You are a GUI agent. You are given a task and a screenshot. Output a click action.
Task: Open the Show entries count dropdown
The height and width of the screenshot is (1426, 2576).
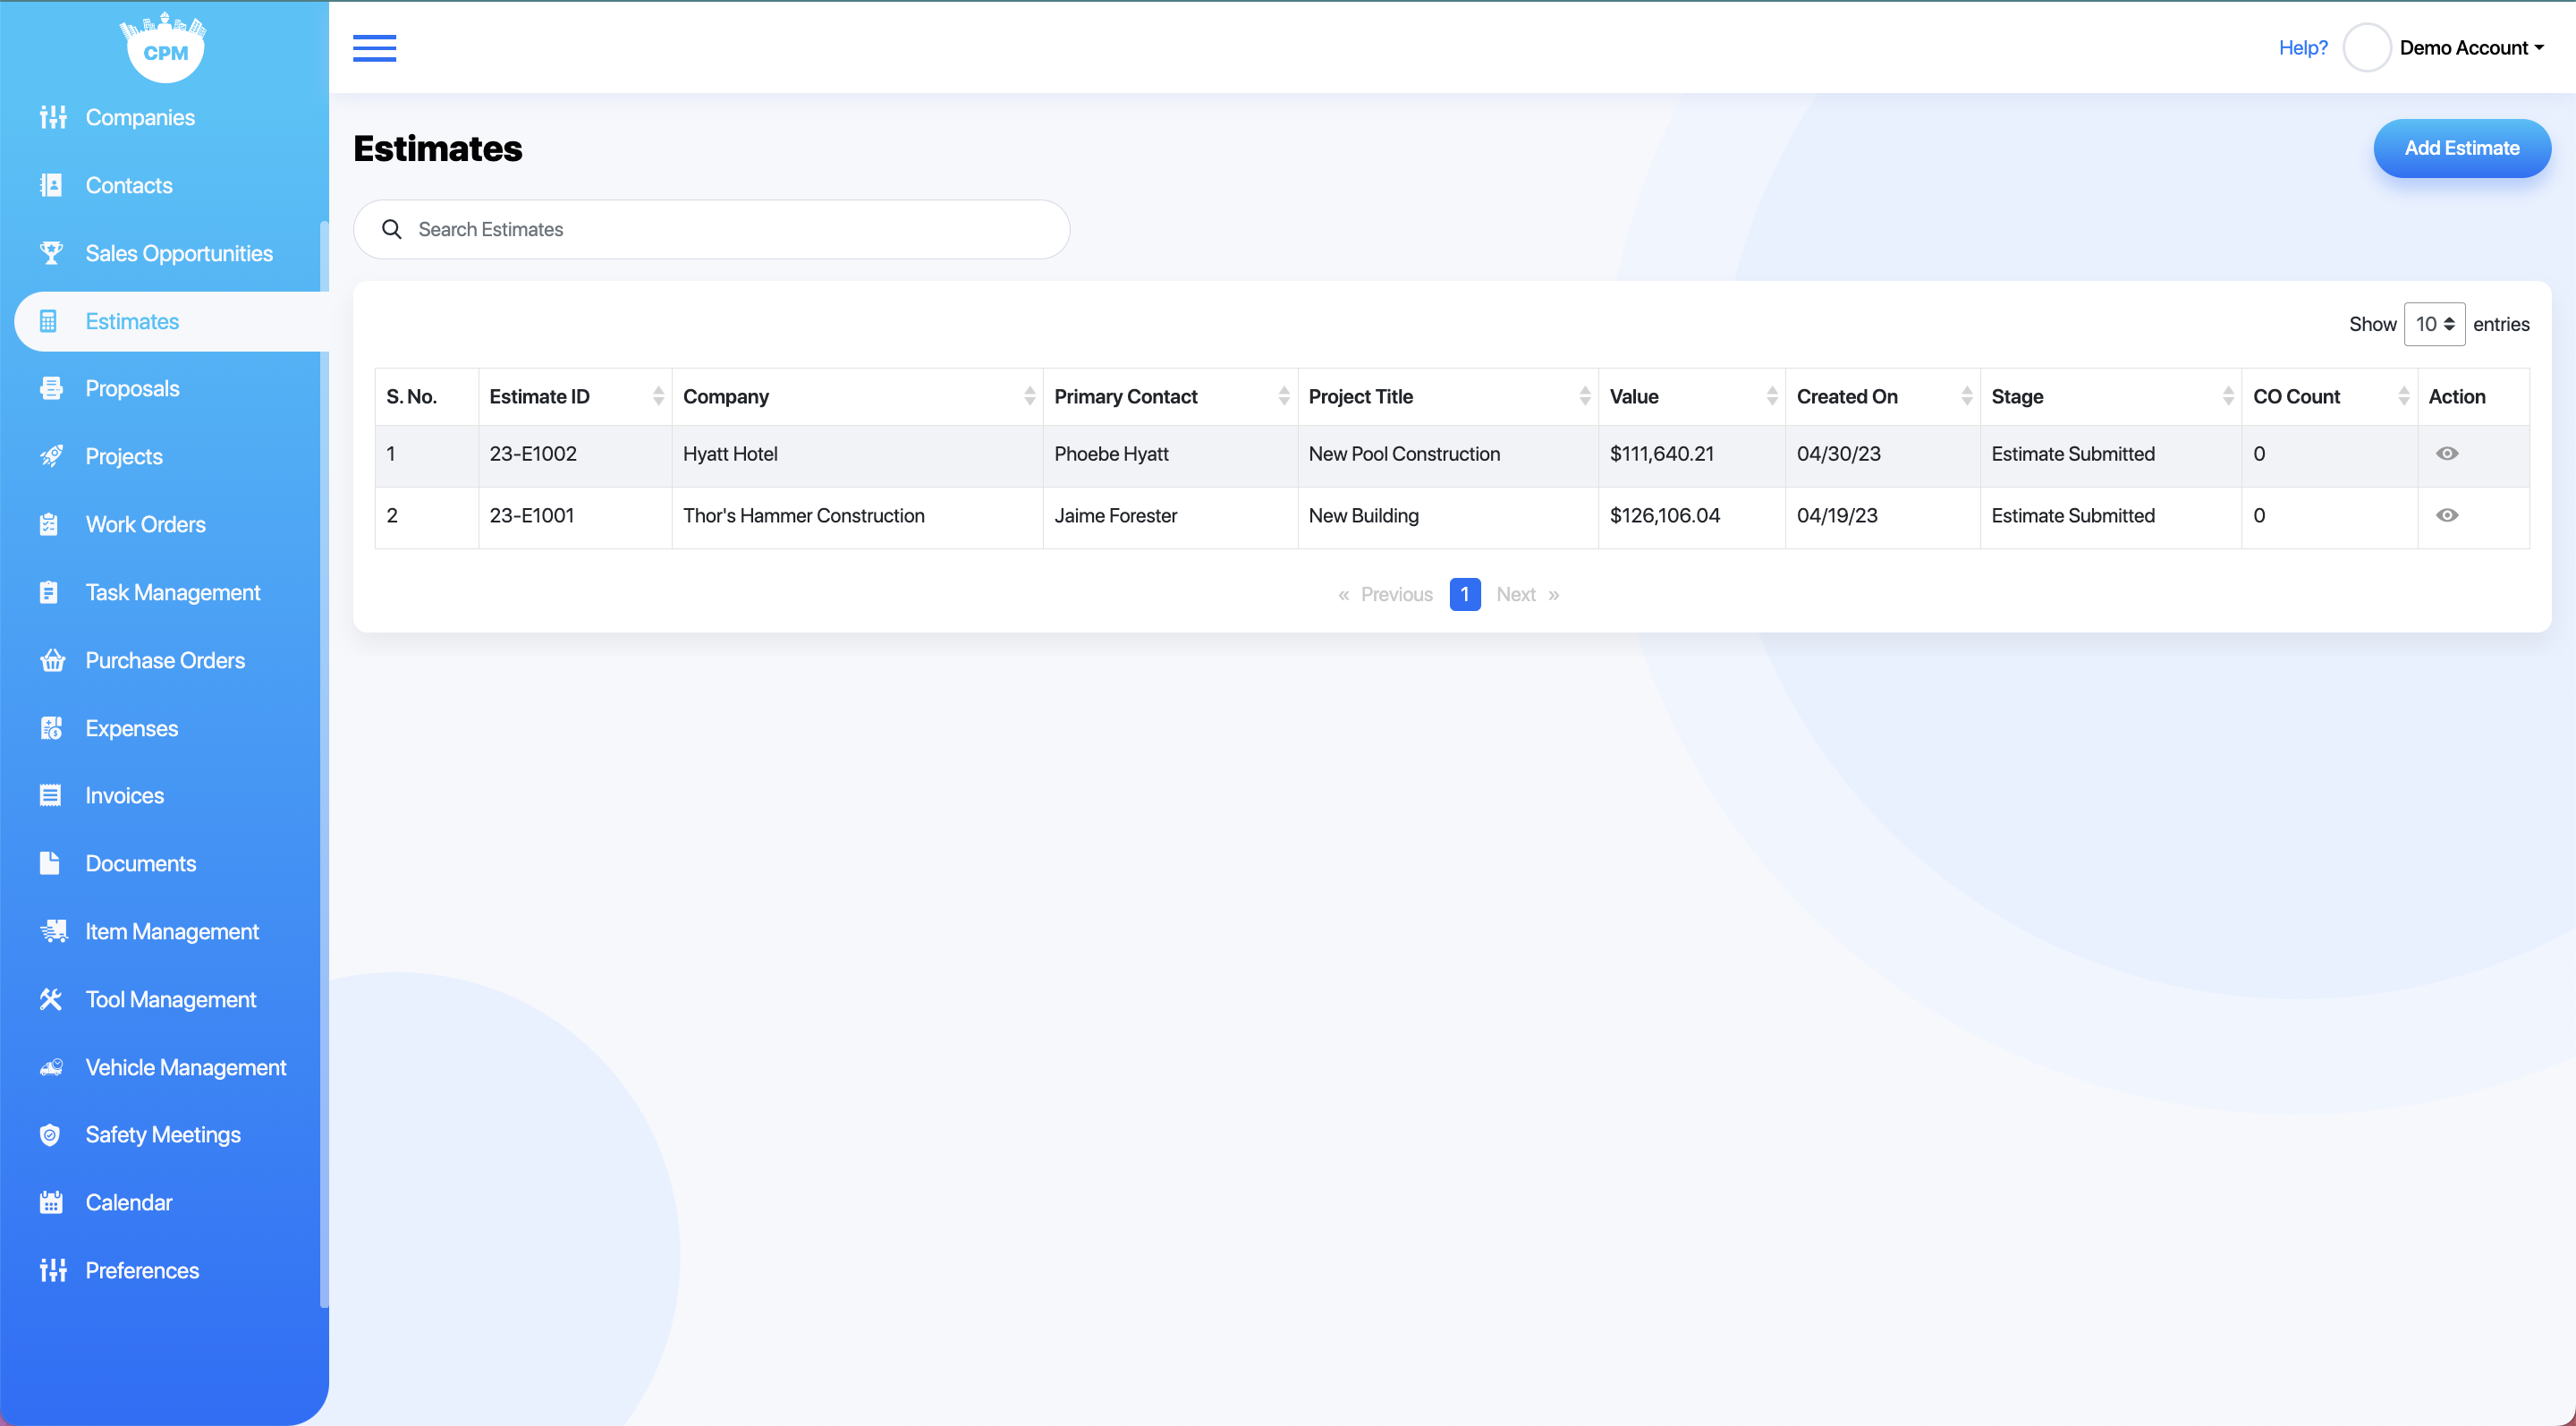[x=2434, y=324]
